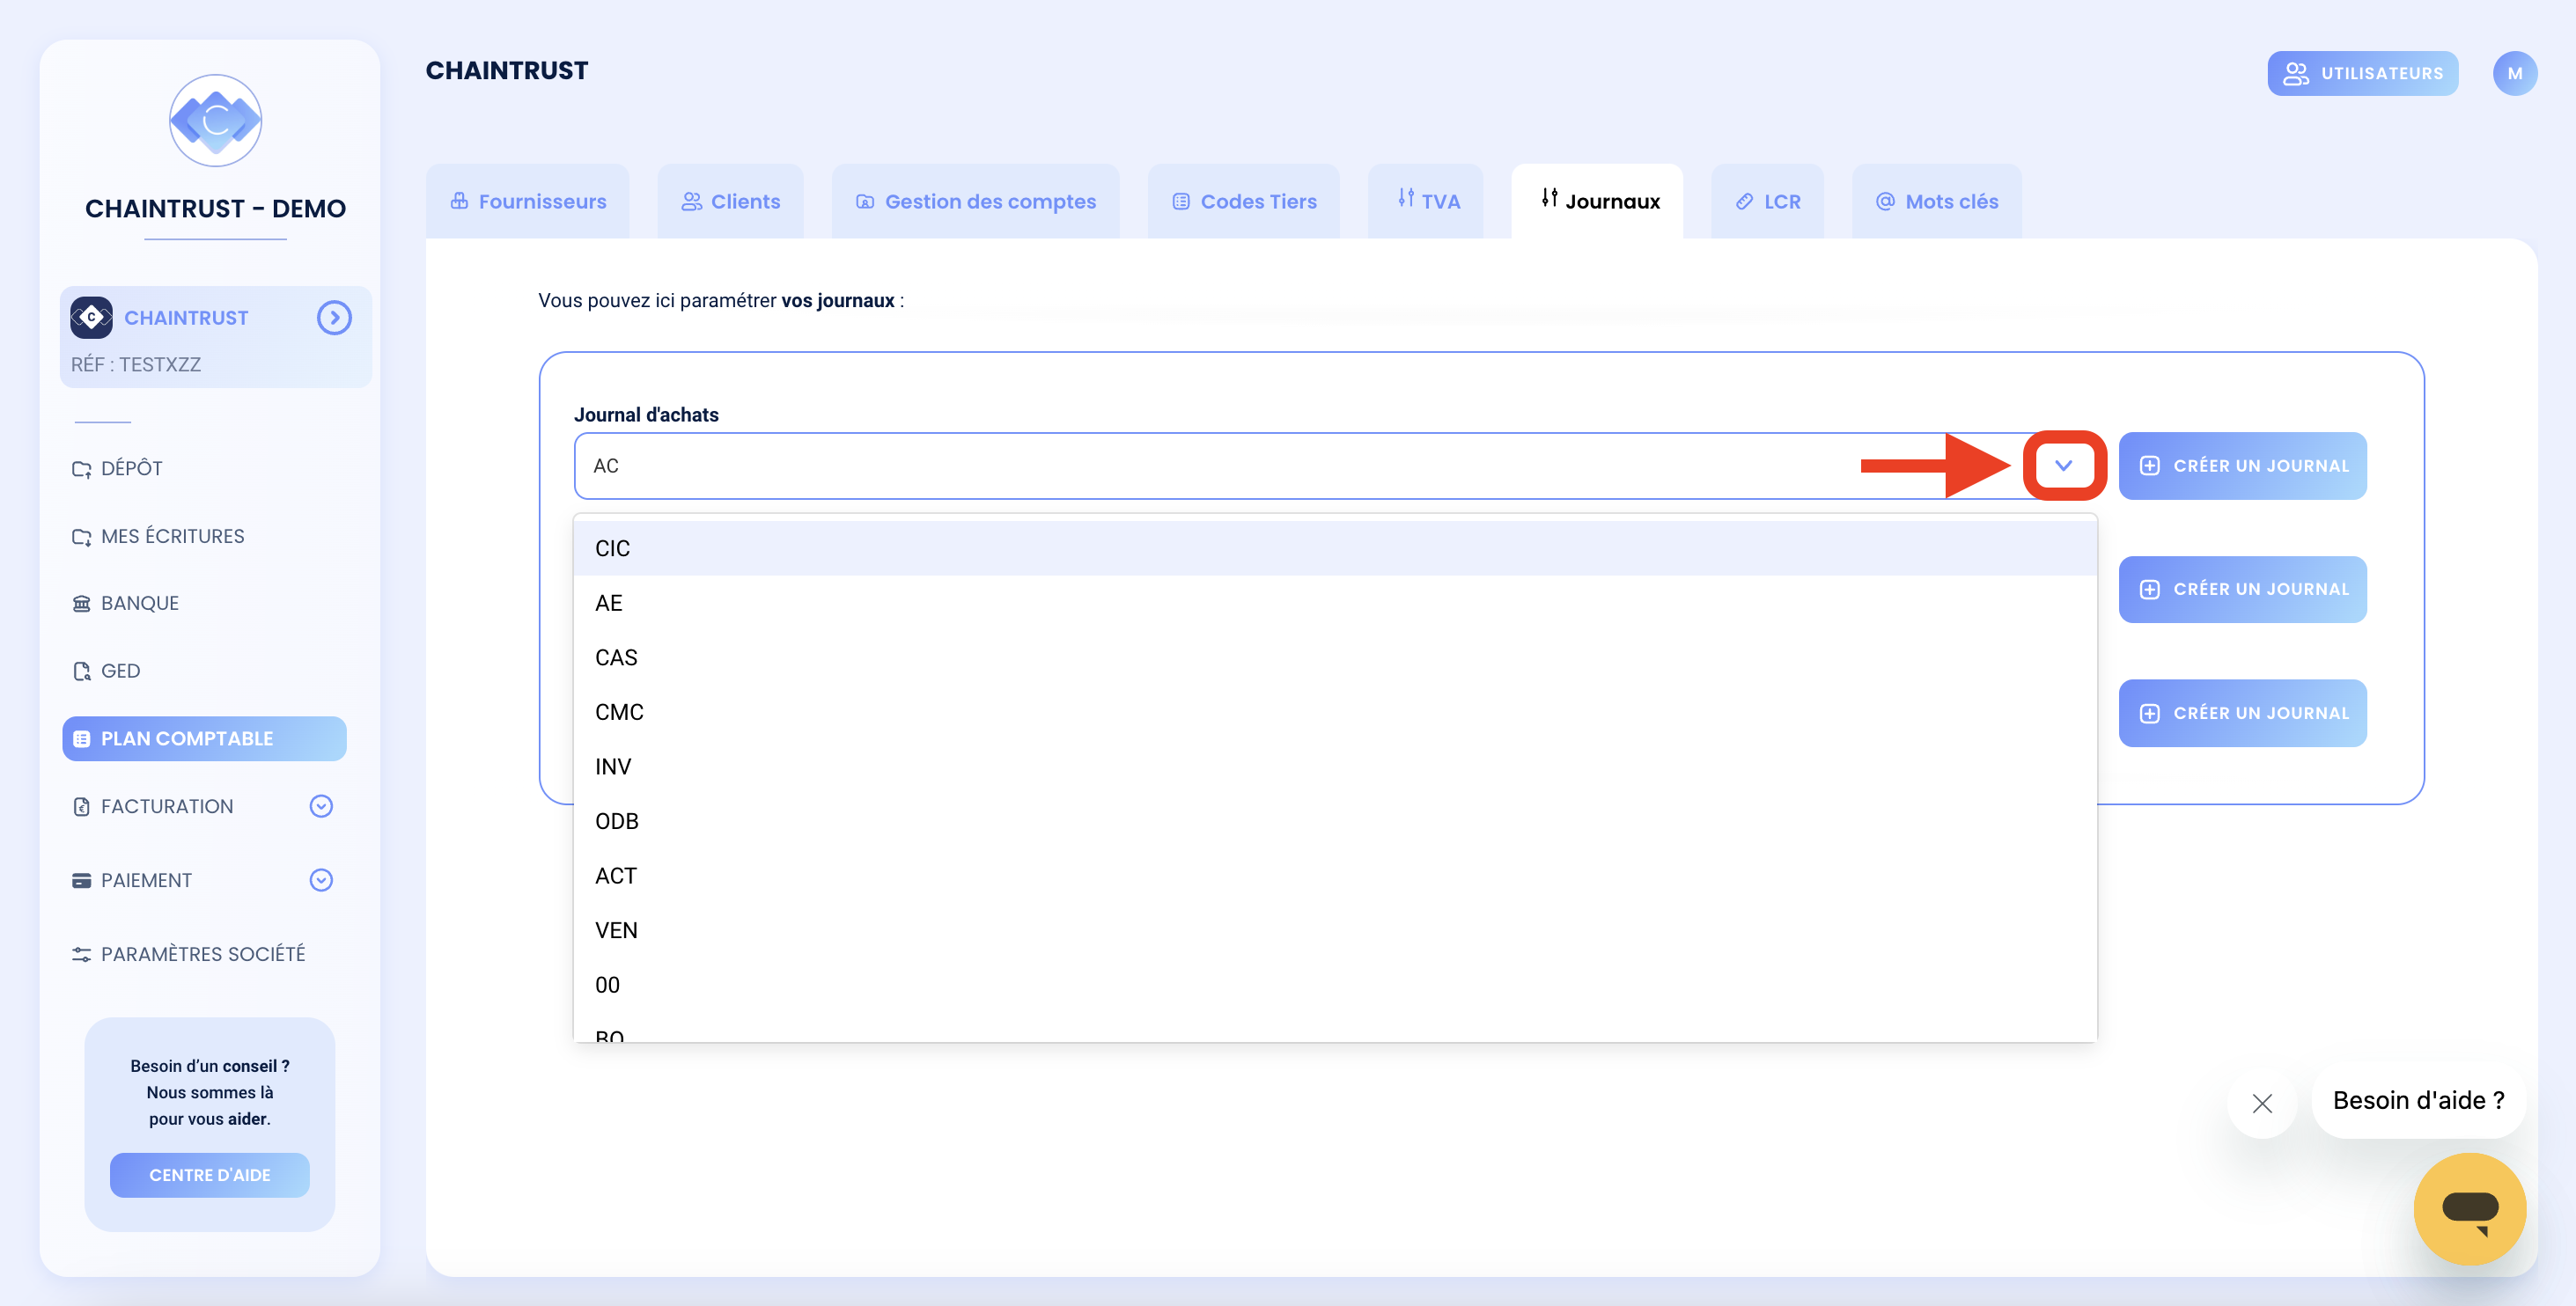
Task: Click the plus icon in first CRÉER UN JOURNAL
Action: (2150, 466)
